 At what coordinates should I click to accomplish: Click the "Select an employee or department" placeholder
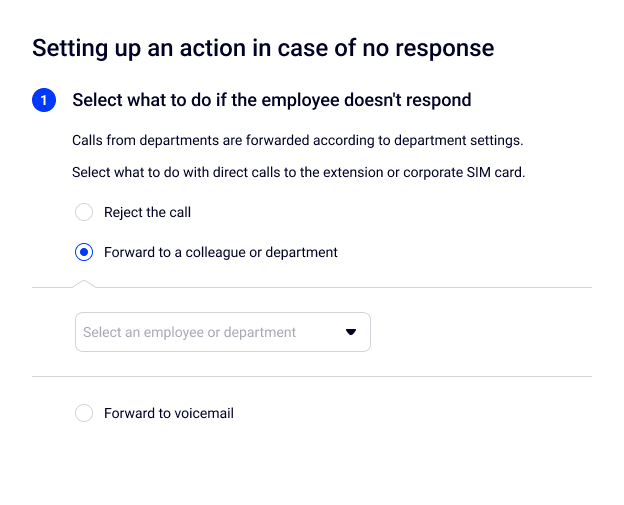pos(189,332)
